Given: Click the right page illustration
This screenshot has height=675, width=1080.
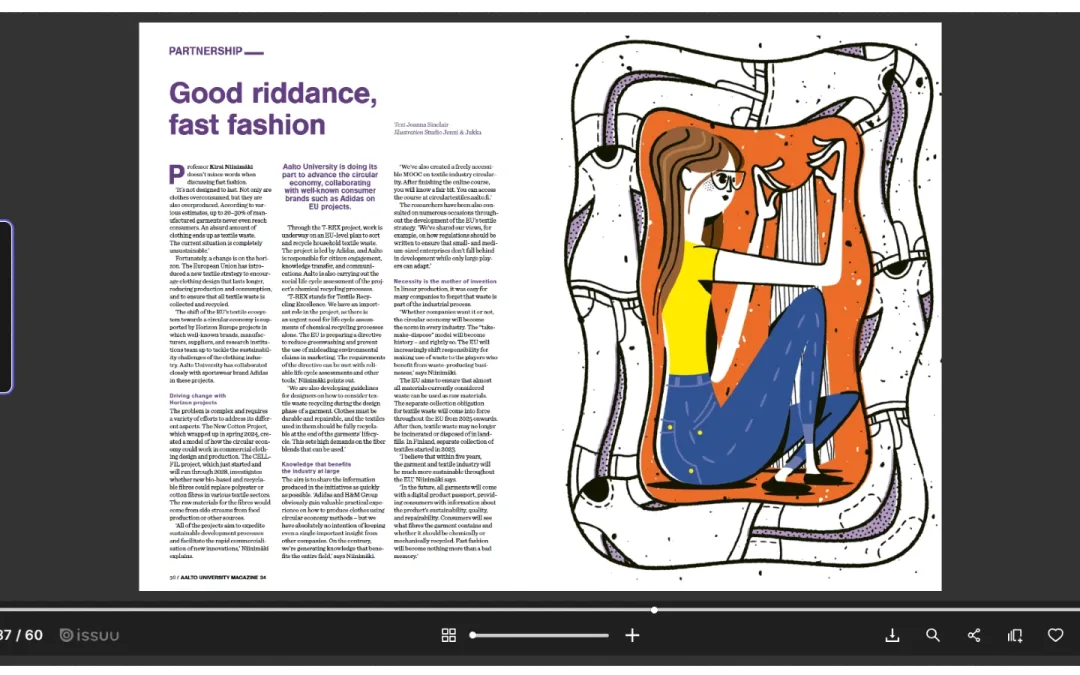Looking at the screenshot, I should (x=751, y=307).
